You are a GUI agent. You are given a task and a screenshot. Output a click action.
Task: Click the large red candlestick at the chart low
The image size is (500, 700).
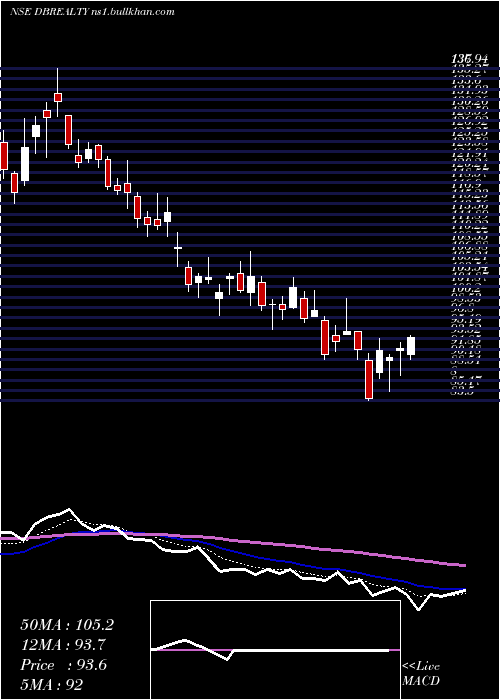point(369,379)
